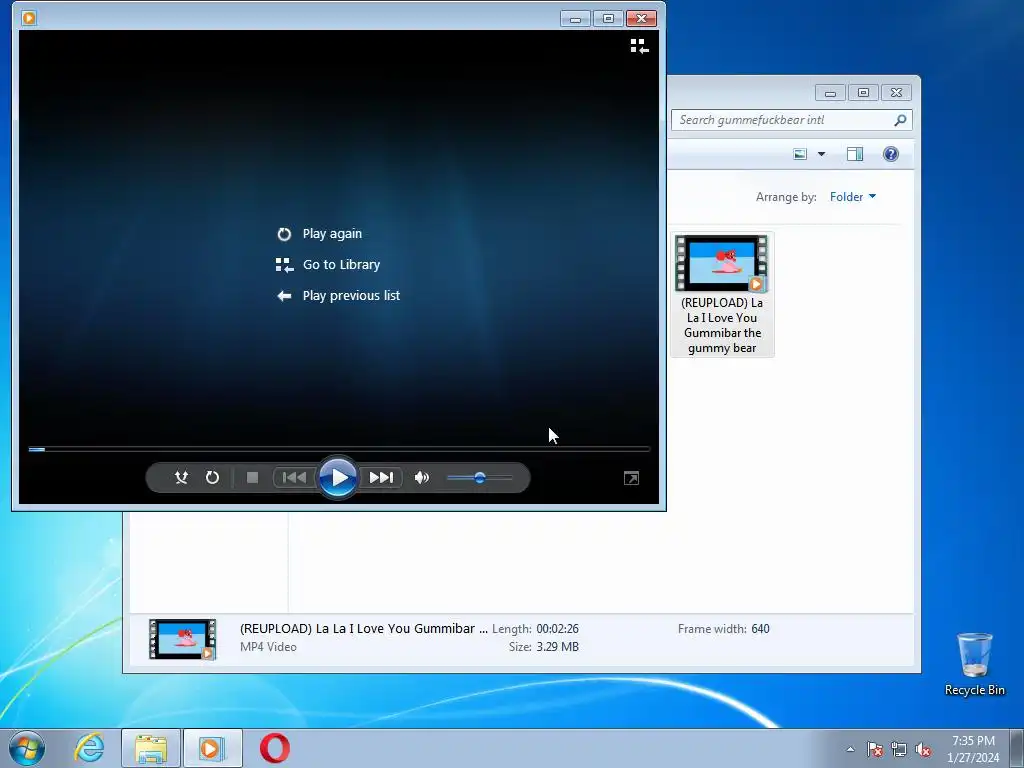
Task: Close the Explorer window
Action: pos(896,93)
